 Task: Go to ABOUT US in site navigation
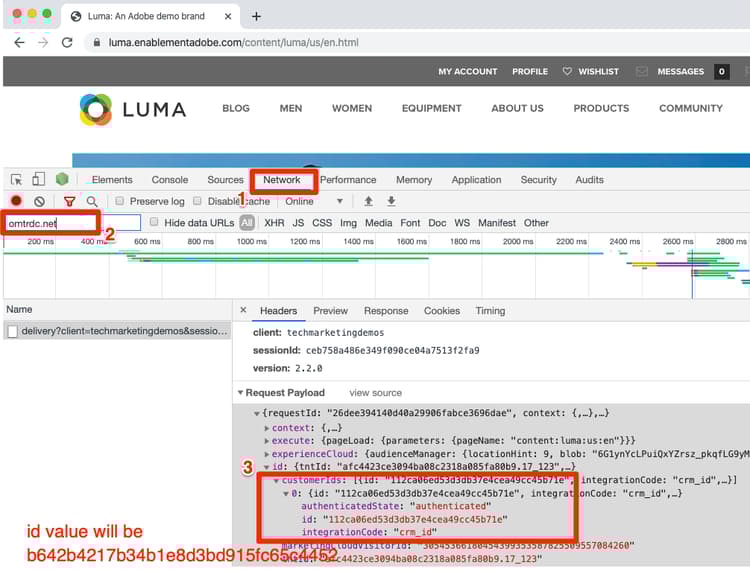pos(518,108)
